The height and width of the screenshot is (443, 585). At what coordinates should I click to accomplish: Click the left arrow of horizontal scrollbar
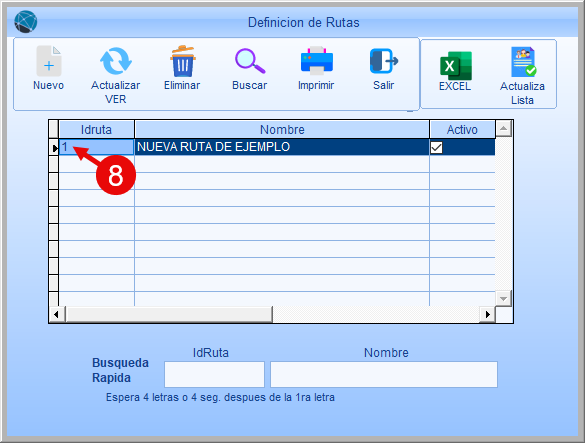[56, 314]
